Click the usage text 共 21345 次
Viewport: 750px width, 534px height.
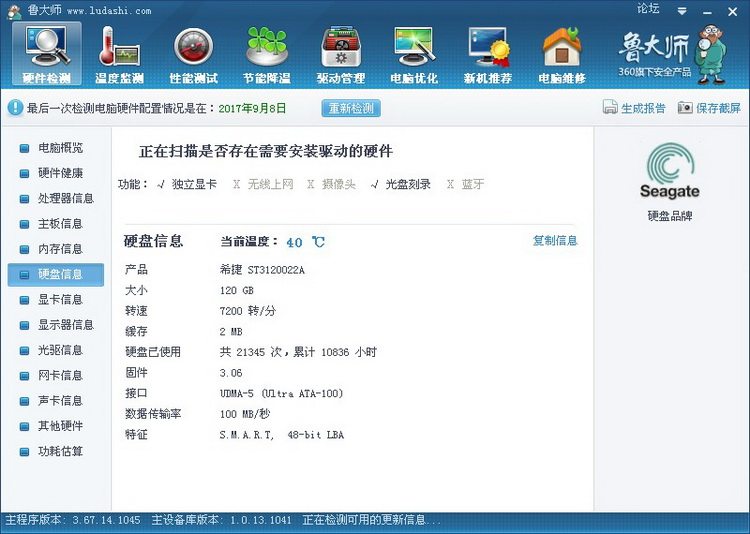[251, 352]
